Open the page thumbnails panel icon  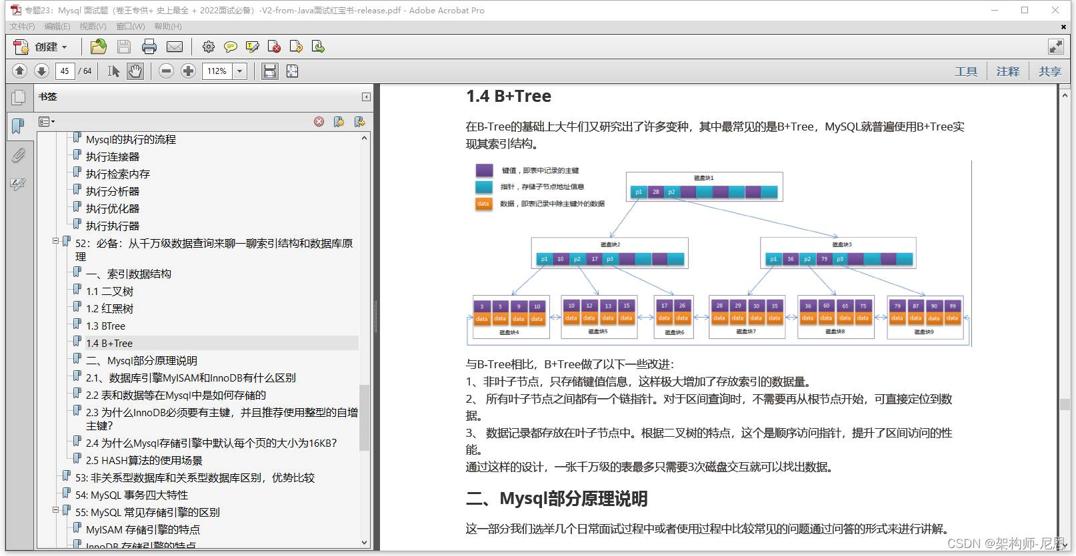click(x=18, y=97)
